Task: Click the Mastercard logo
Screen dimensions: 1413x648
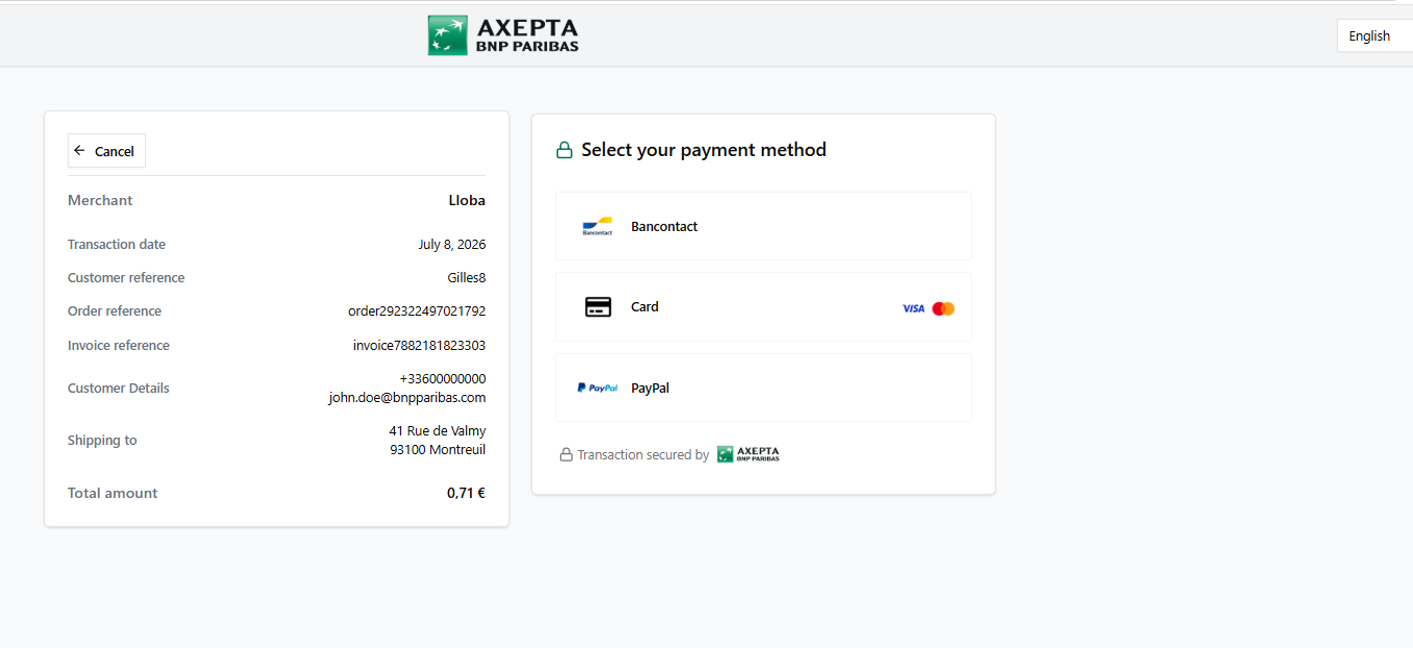Action: tap(943, 309)
